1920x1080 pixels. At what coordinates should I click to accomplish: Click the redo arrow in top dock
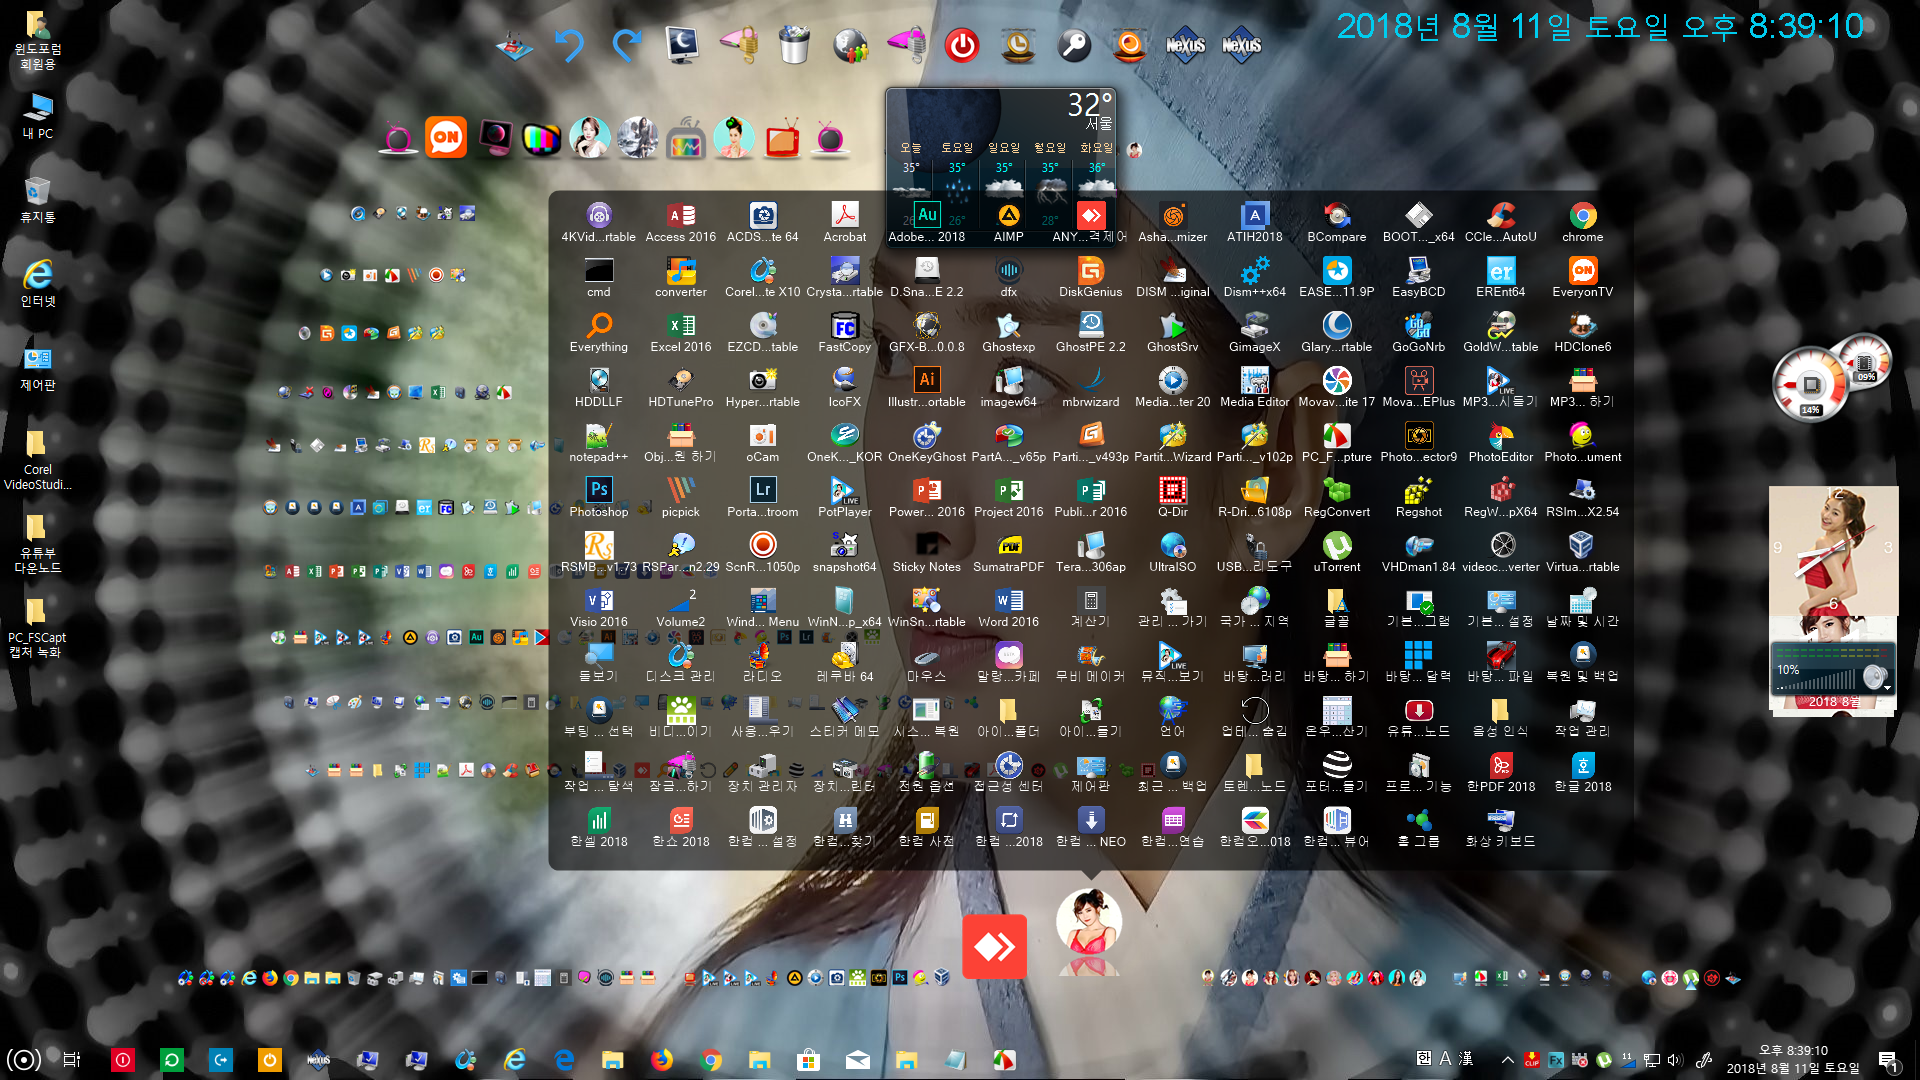[627, 46]
